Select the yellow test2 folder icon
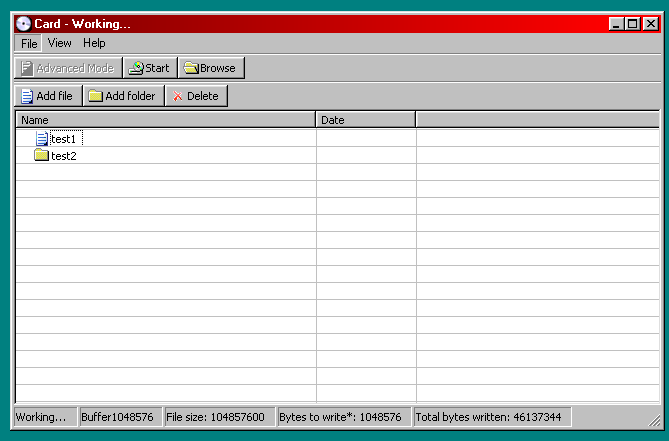The height and width of the screenshot is (441, 669). point(41,156)
